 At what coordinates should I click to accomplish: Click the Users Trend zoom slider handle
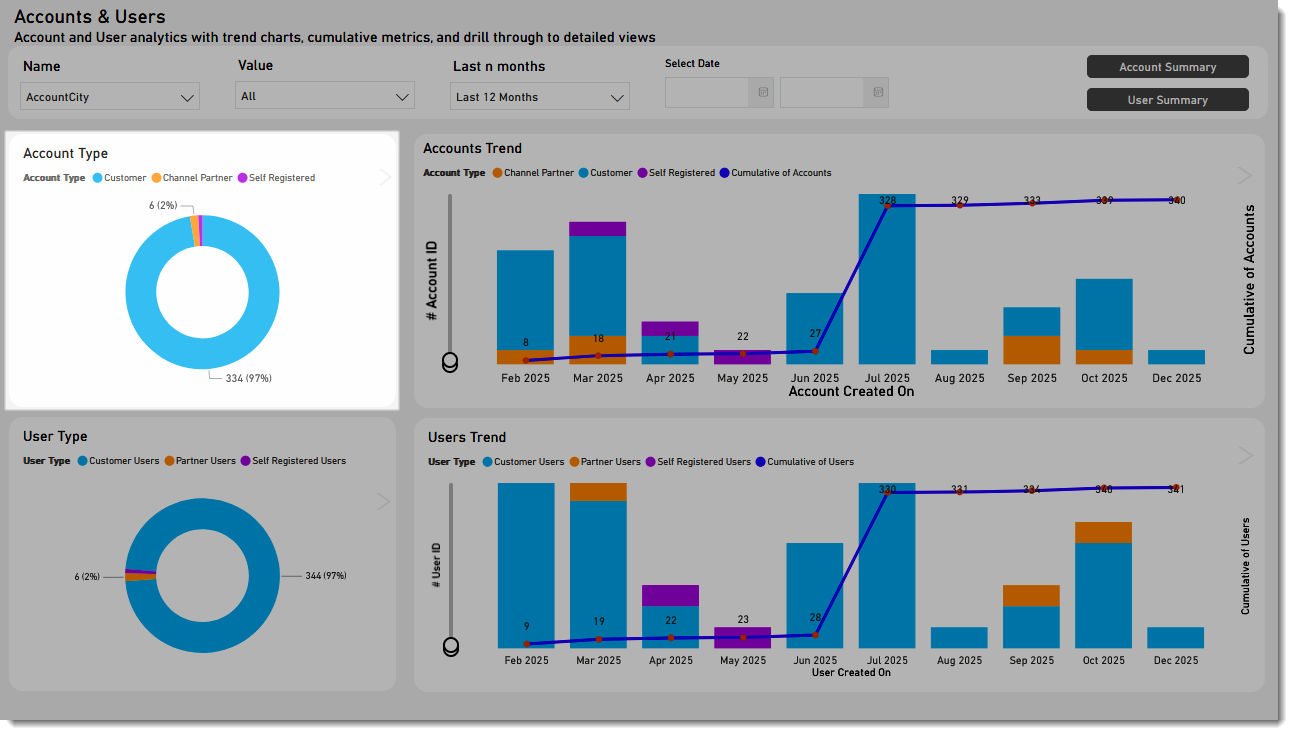[x=450, y=647]
